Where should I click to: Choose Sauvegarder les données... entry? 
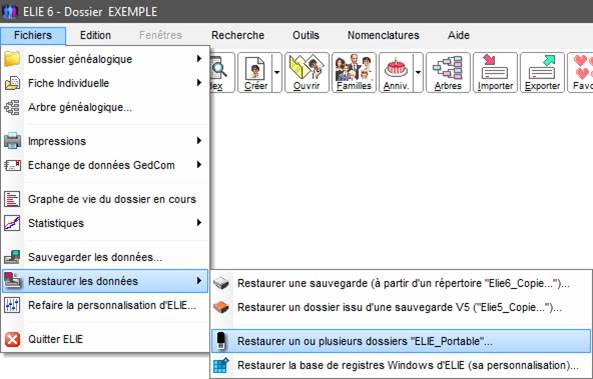pyautogui.click(x=105, y=257)
